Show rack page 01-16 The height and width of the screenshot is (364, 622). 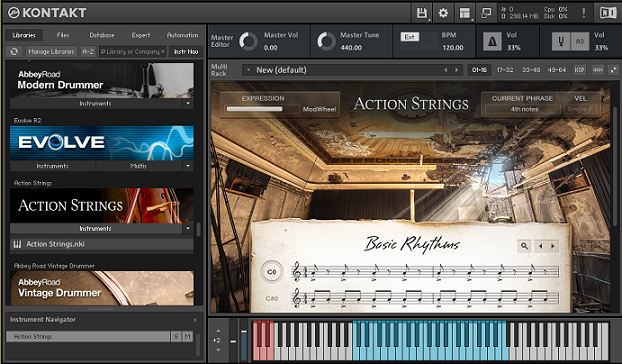pyautogui.click(x=479, y=70)
